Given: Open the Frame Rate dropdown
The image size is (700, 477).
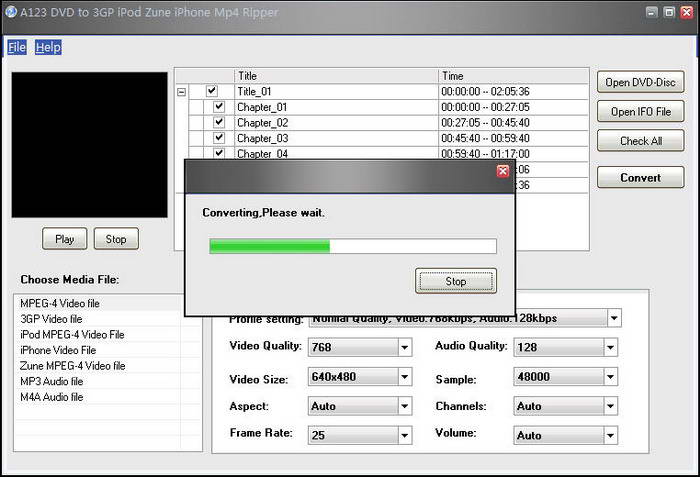Looking at the screenshot, I should 404,435.
